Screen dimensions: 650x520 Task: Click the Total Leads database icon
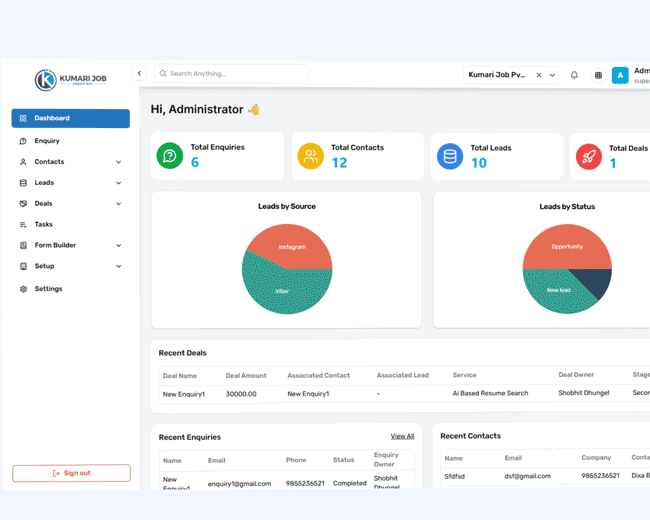click(x=450, y=156)
